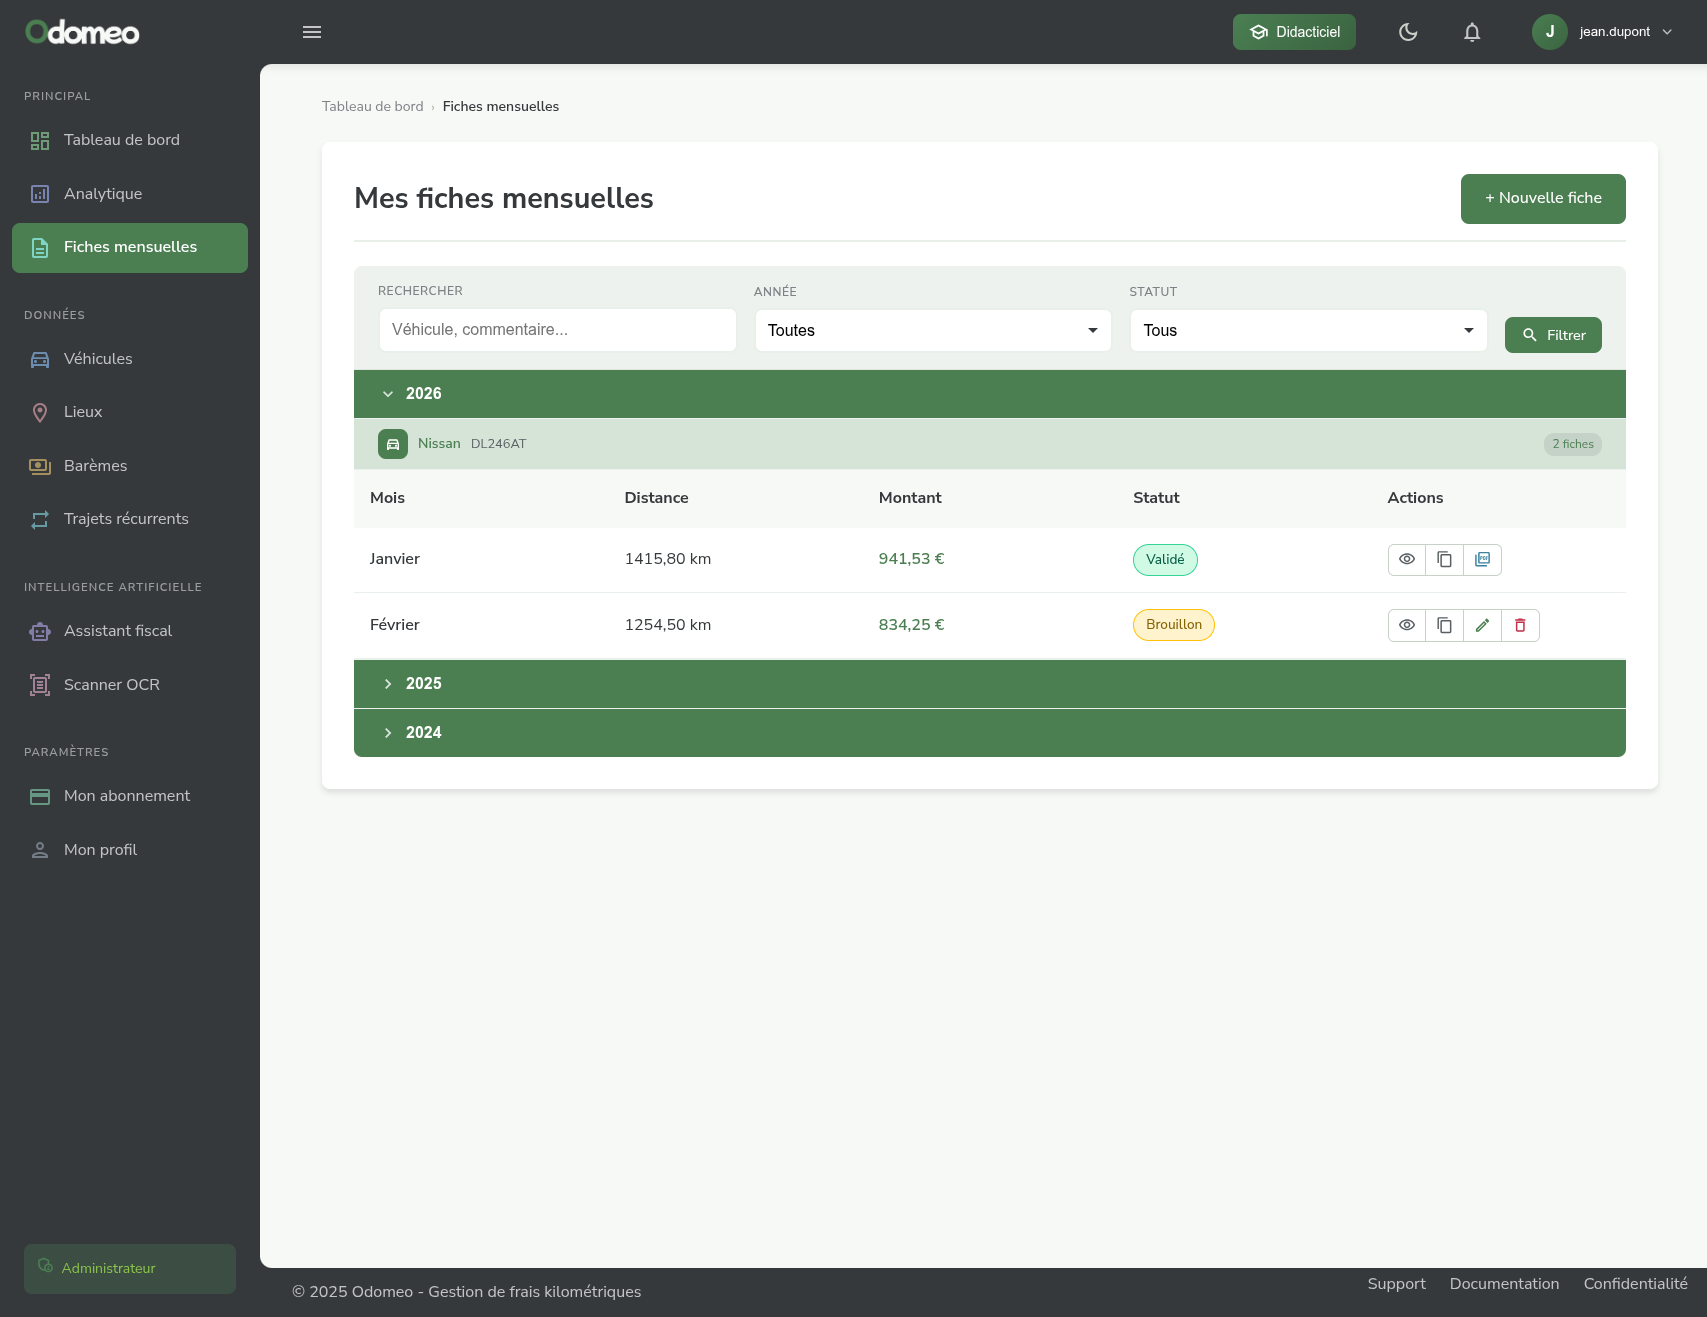
Task: Delete the Février draft sheet
Action: (x=1520, y=625)
